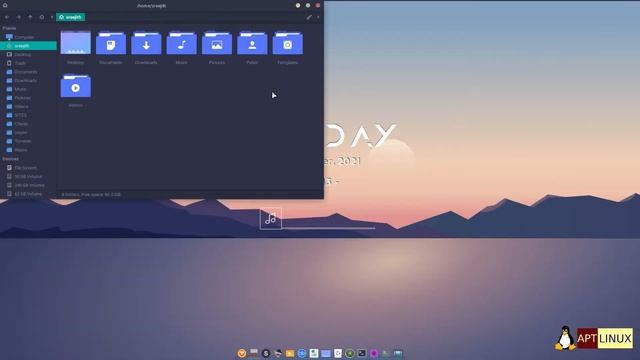Open the Documents folder icon in main pane

111,43
